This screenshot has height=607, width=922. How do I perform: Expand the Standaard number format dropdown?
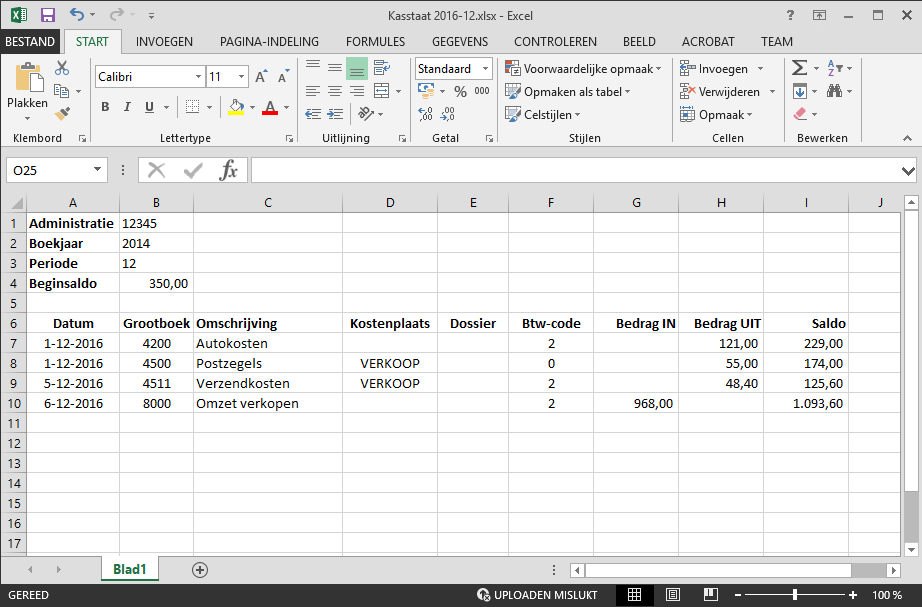[485, 69]
